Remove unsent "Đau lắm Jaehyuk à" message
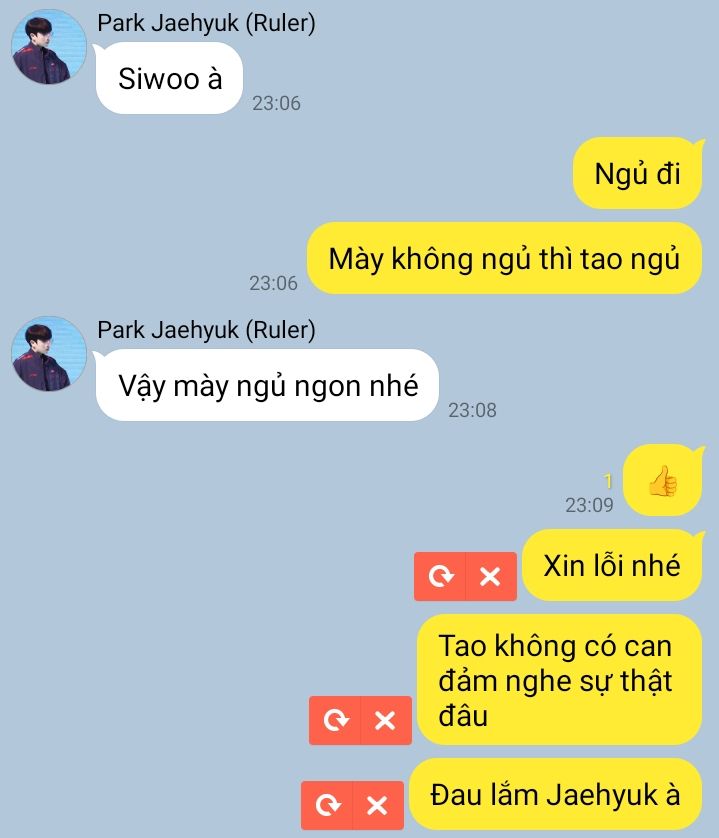The image size is (719, 838). point(378,805)
